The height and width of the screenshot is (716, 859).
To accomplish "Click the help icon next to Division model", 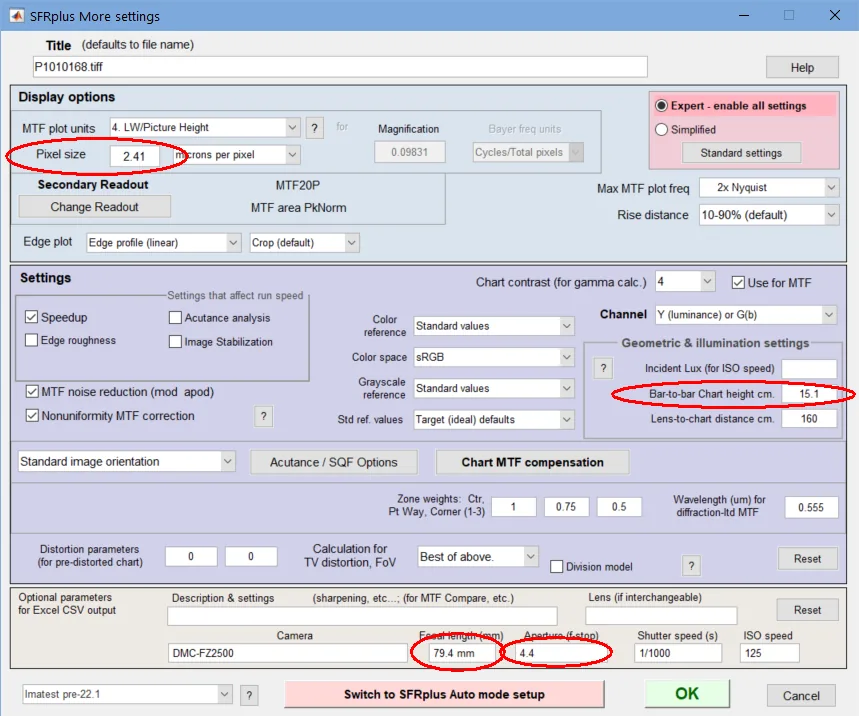I will click(691, 566).
